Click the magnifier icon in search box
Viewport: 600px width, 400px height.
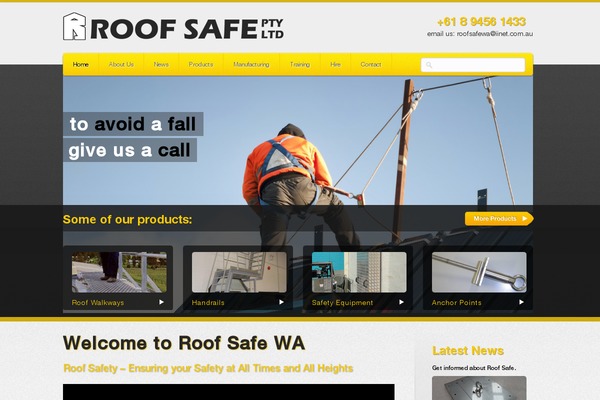pos(429,65)
